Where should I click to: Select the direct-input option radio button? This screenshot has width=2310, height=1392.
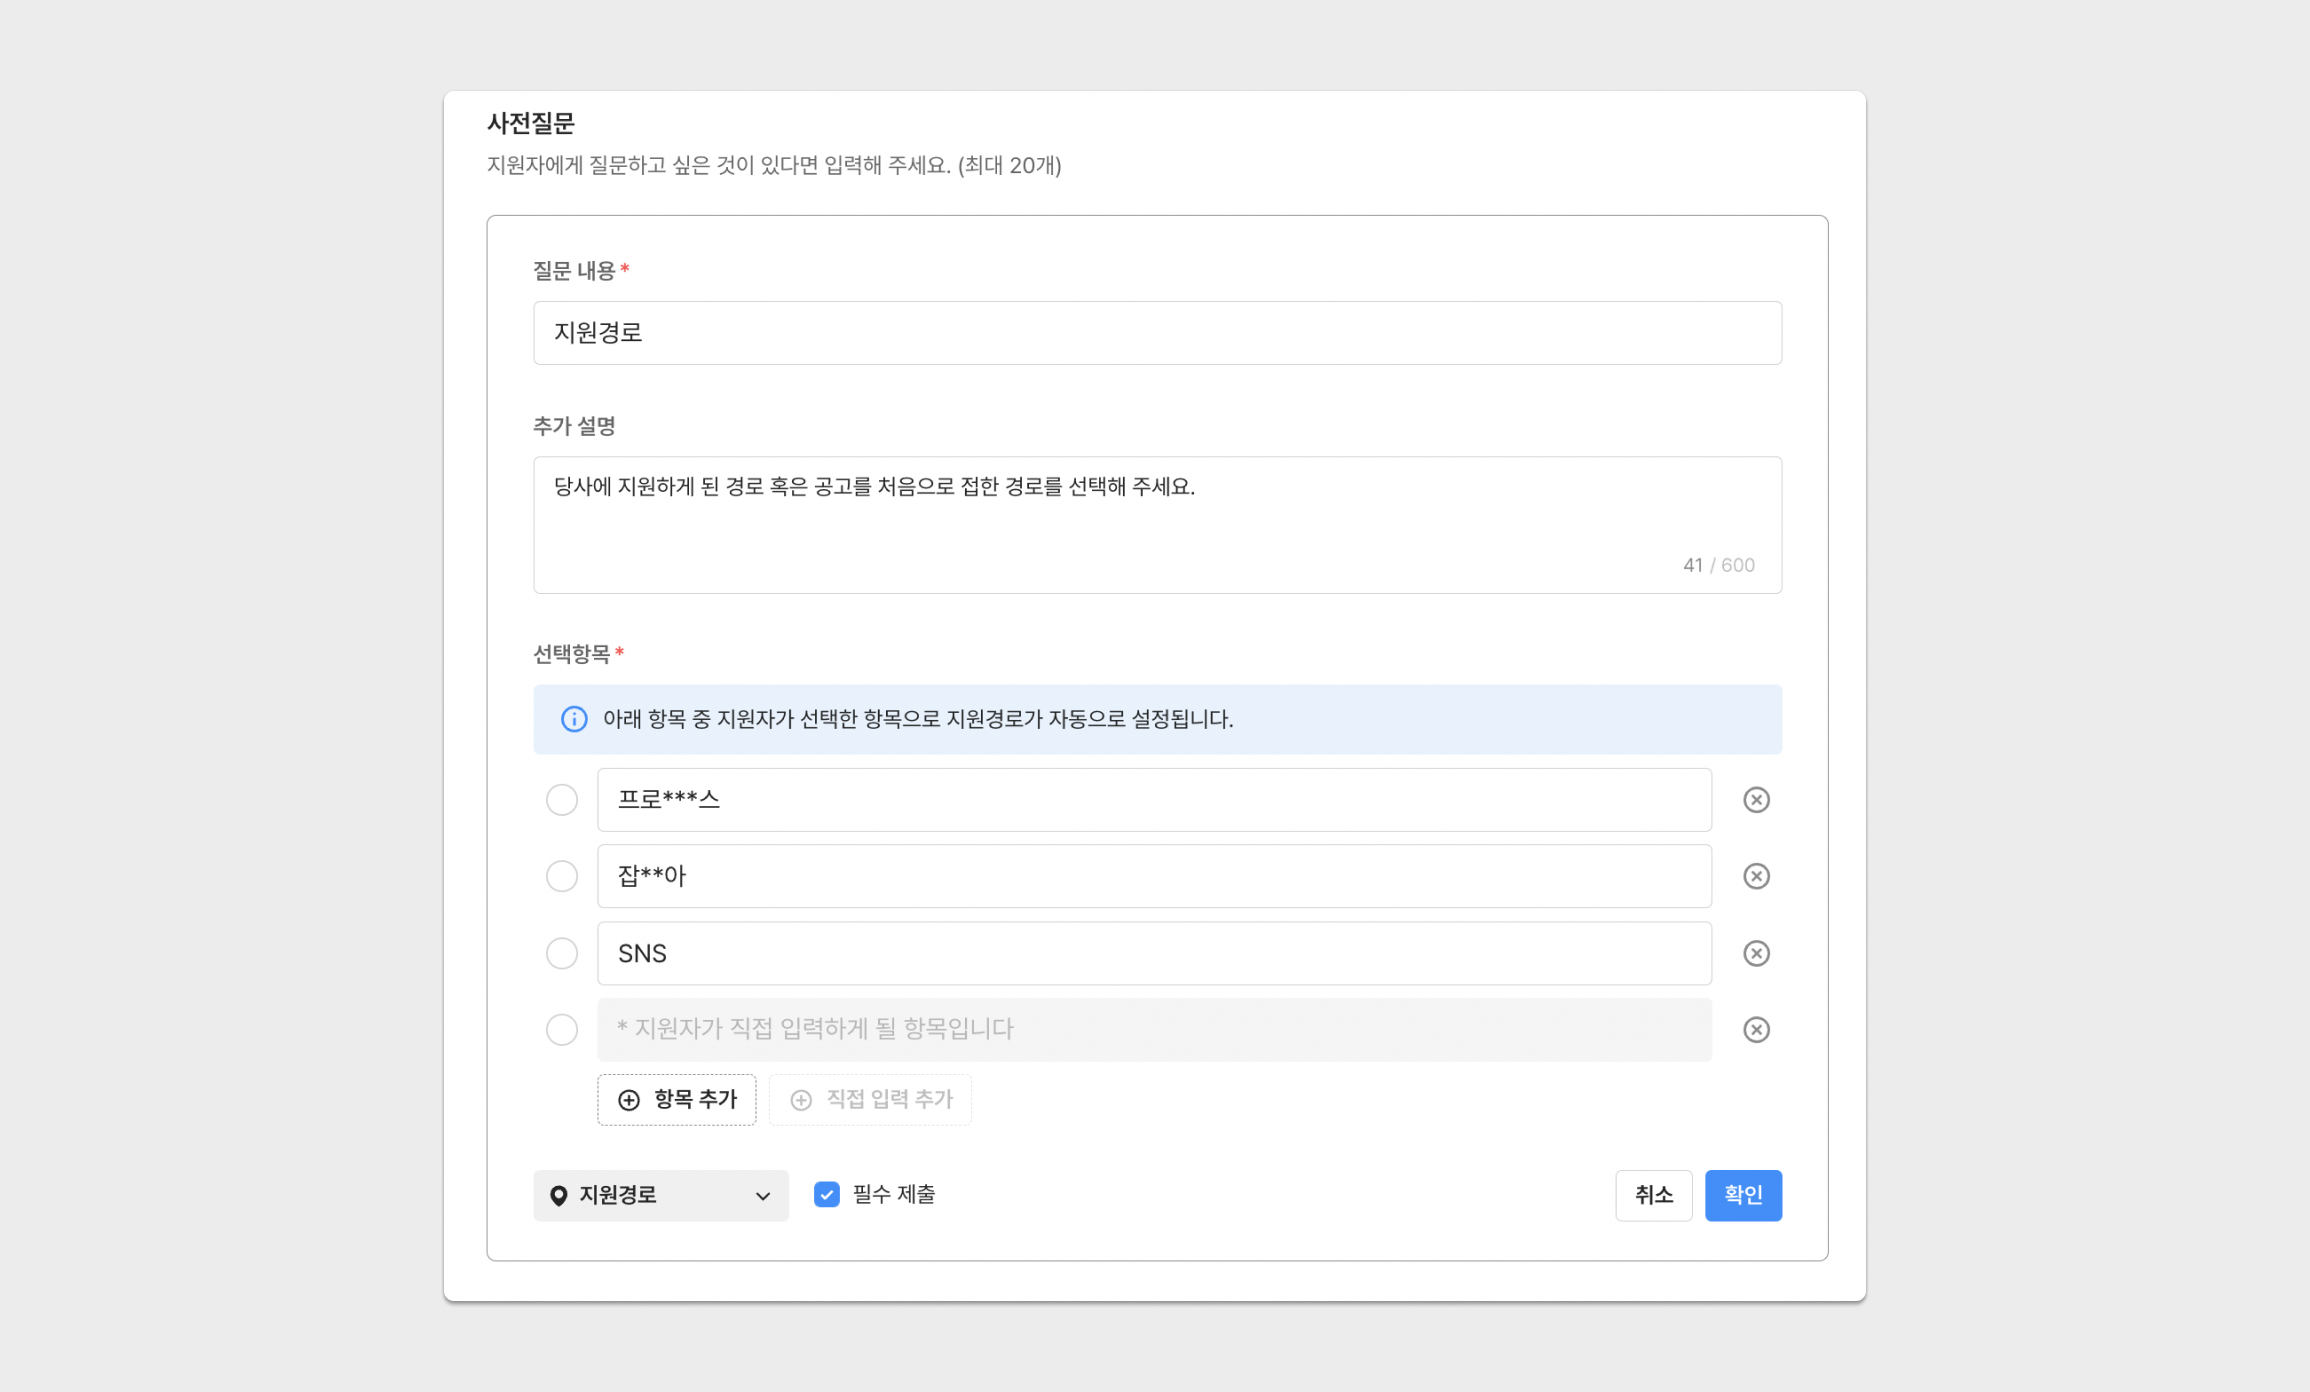tap(562, 1030)
